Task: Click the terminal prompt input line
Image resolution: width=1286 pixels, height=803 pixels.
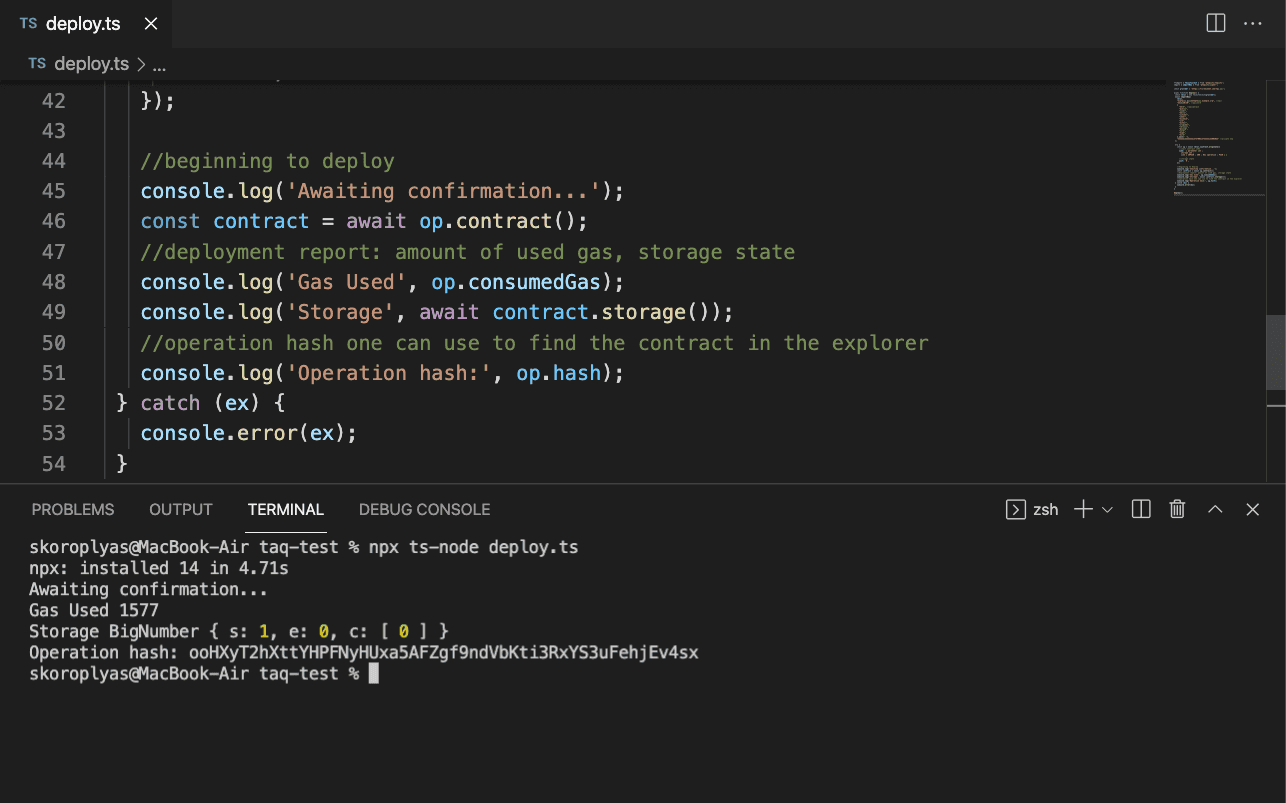Action: (374, 674)
